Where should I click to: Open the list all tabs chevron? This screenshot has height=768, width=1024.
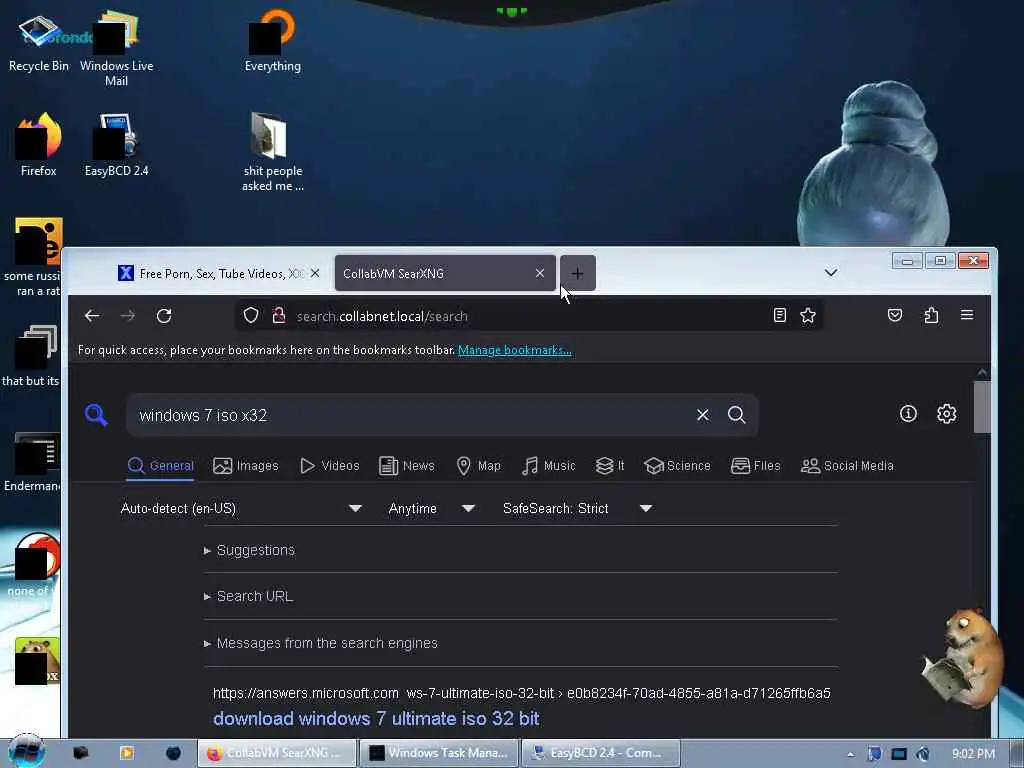click(831, 272)
